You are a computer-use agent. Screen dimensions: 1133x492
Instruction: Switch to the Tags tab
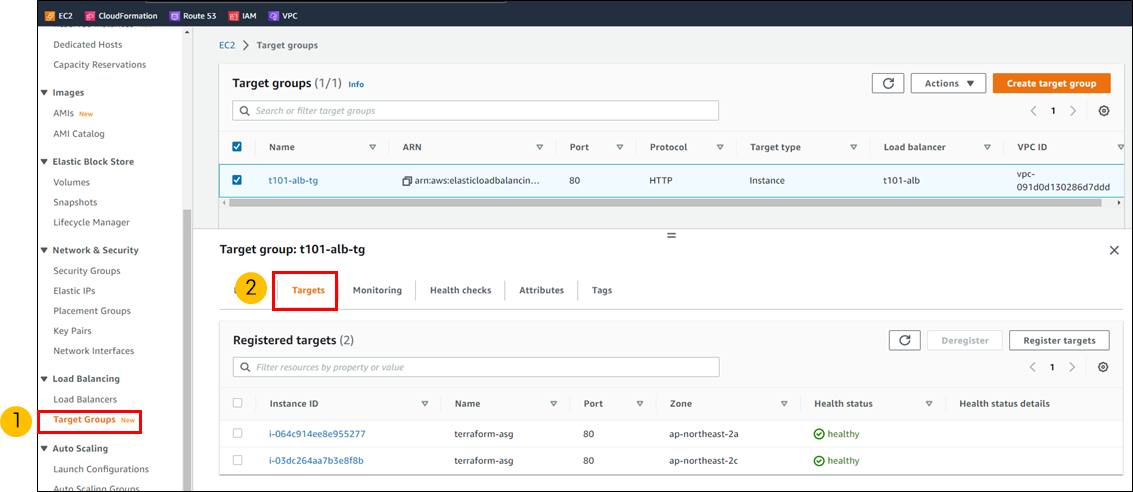point(602,290)
